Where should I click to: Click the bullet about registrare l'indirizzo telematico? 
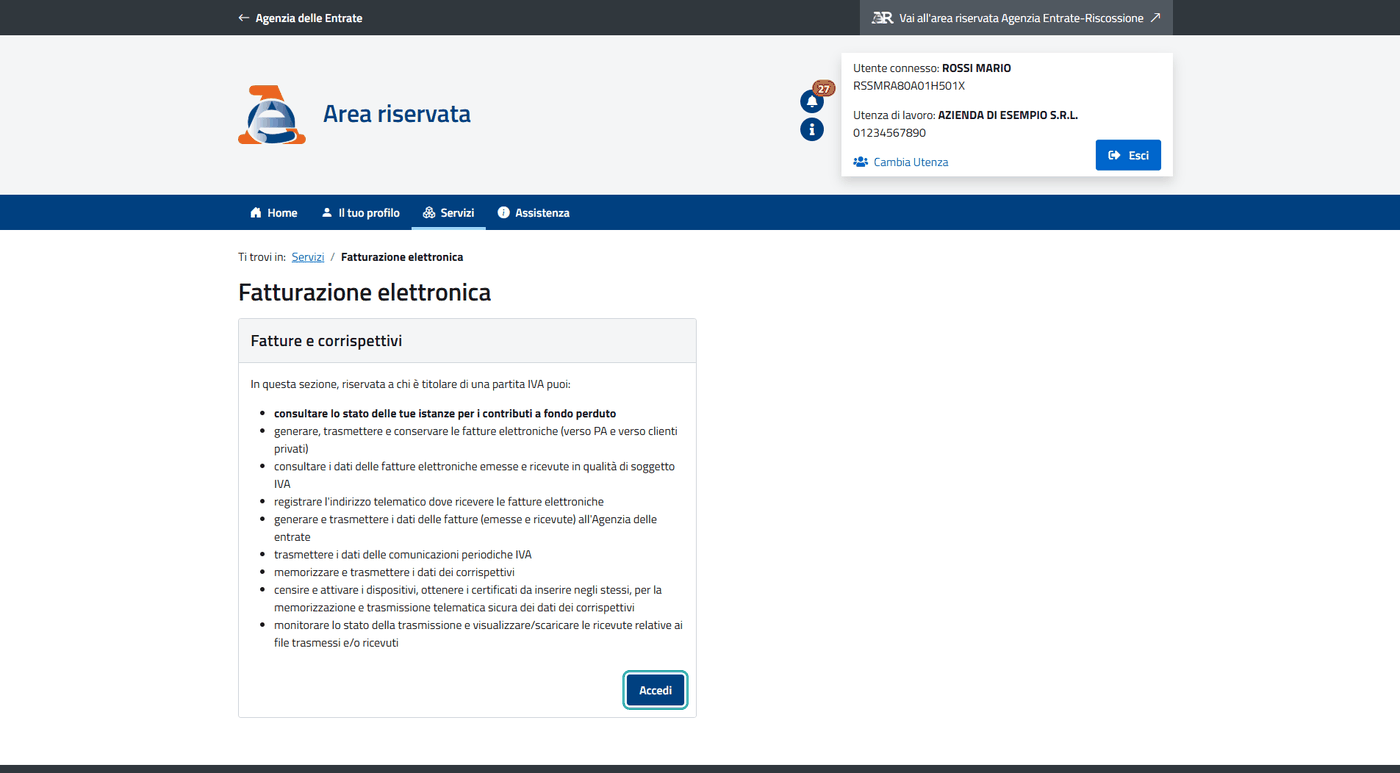439,502
